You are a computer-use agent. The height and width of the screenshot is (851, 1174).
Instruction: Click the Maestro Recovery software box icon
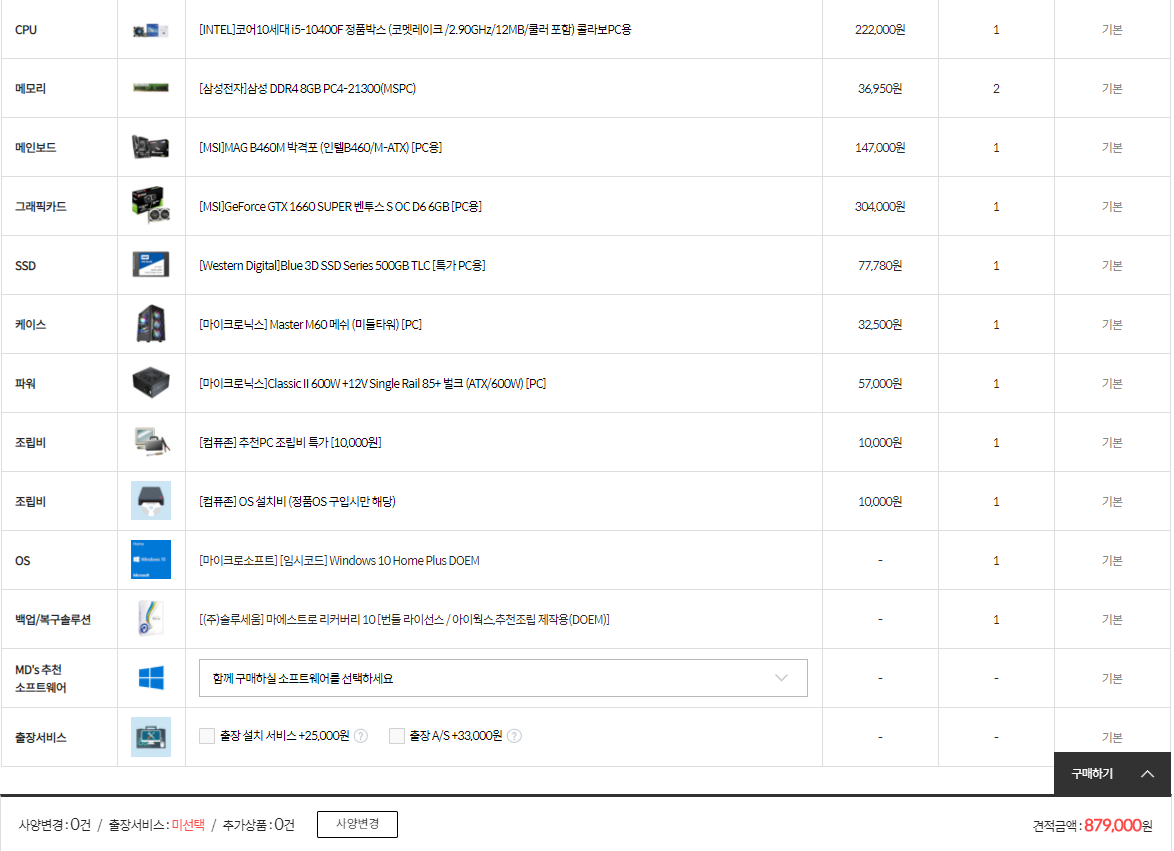(150, 618)
